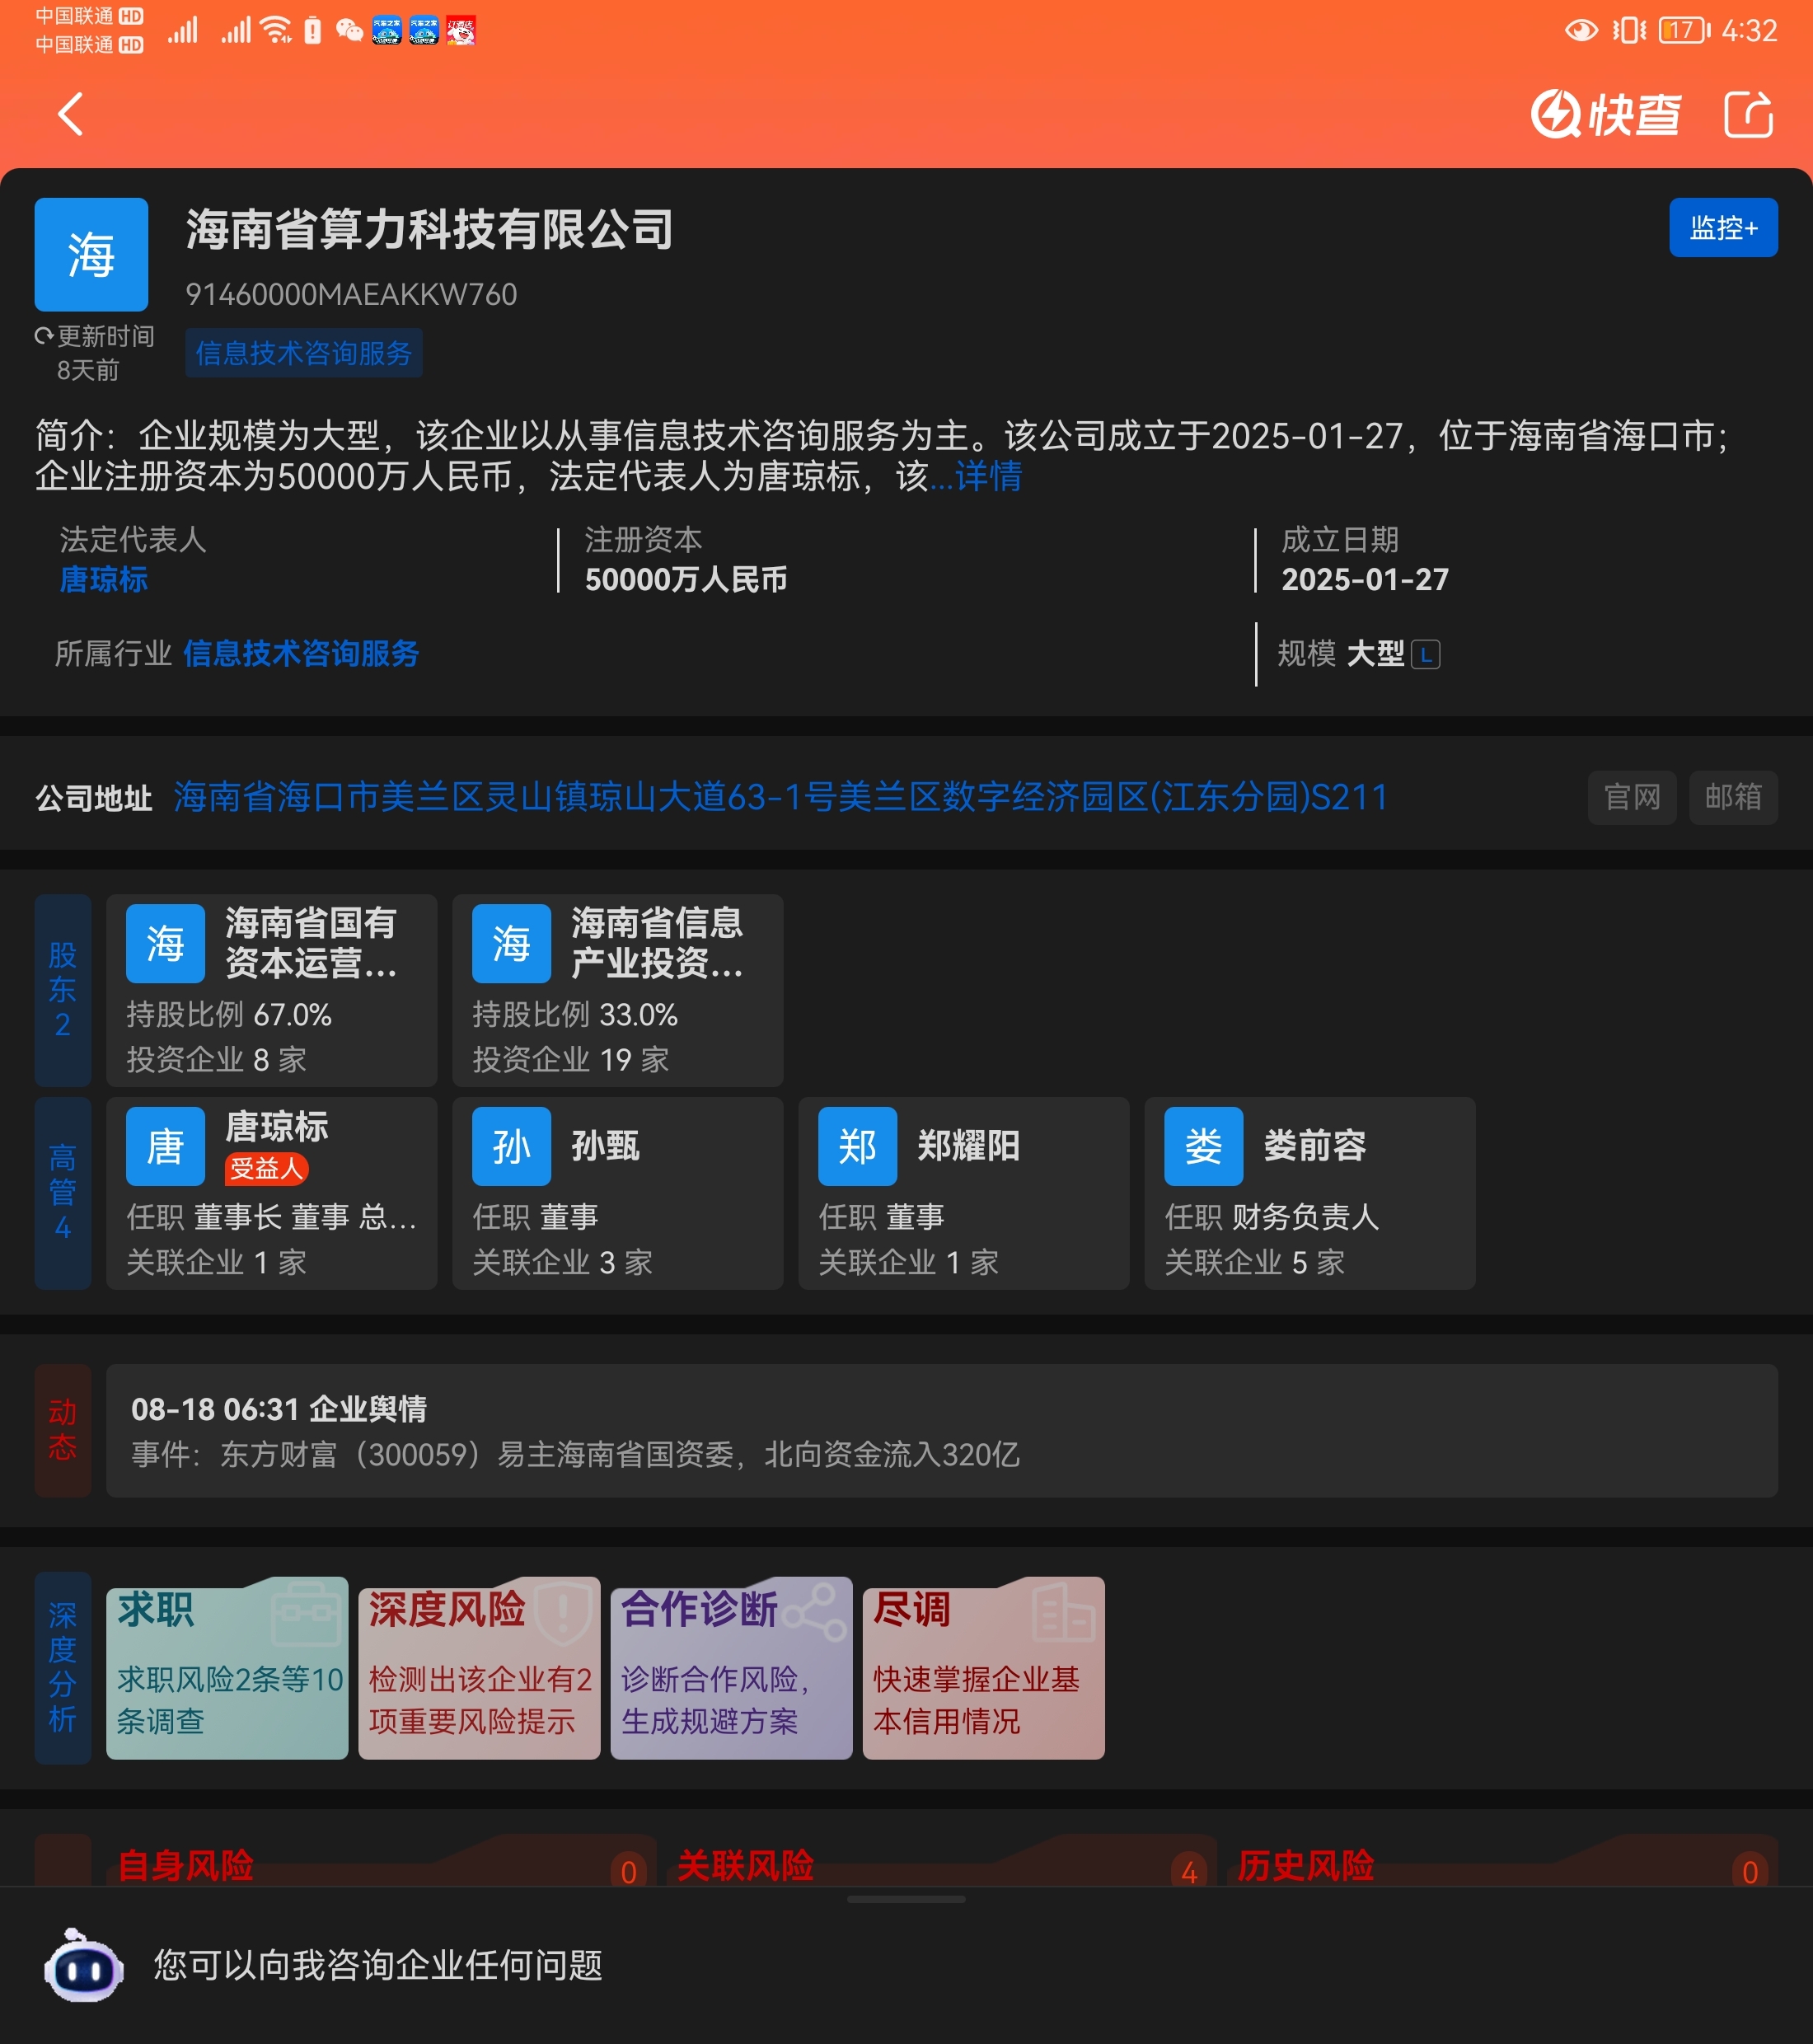Open executive 孙甄 name
Image resolution: width=1813 pixels, height=2044 pixels.
605,1146
